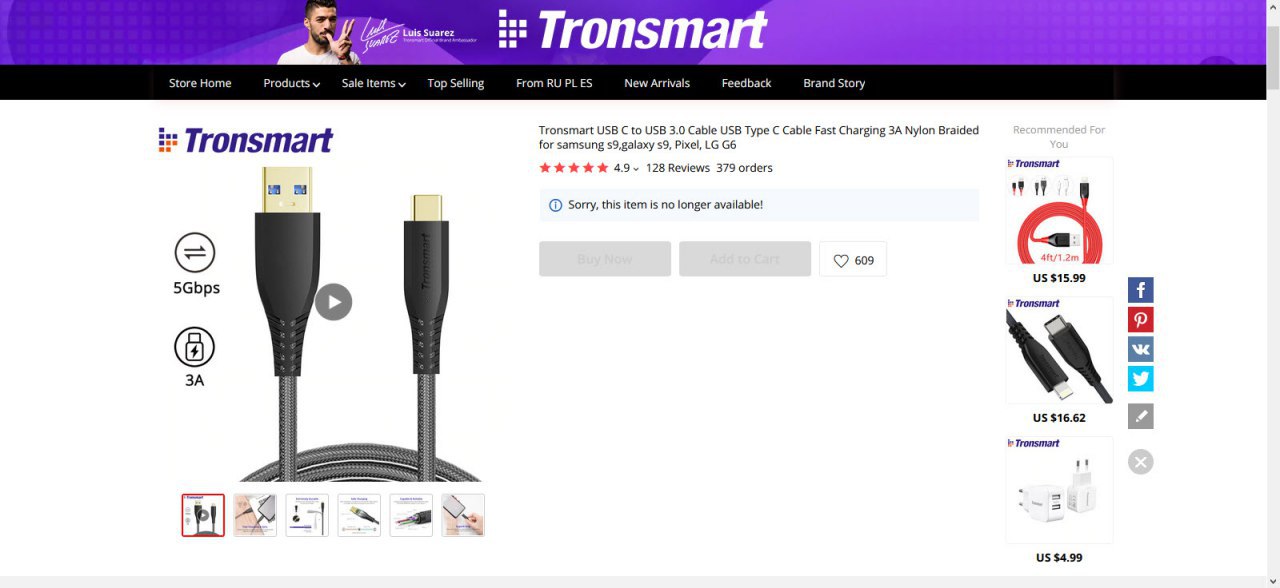The width and height of the screenshot is (1280, 588).
Task: Add item to wishlist with heart icon
Action: [x=853, y=260]
